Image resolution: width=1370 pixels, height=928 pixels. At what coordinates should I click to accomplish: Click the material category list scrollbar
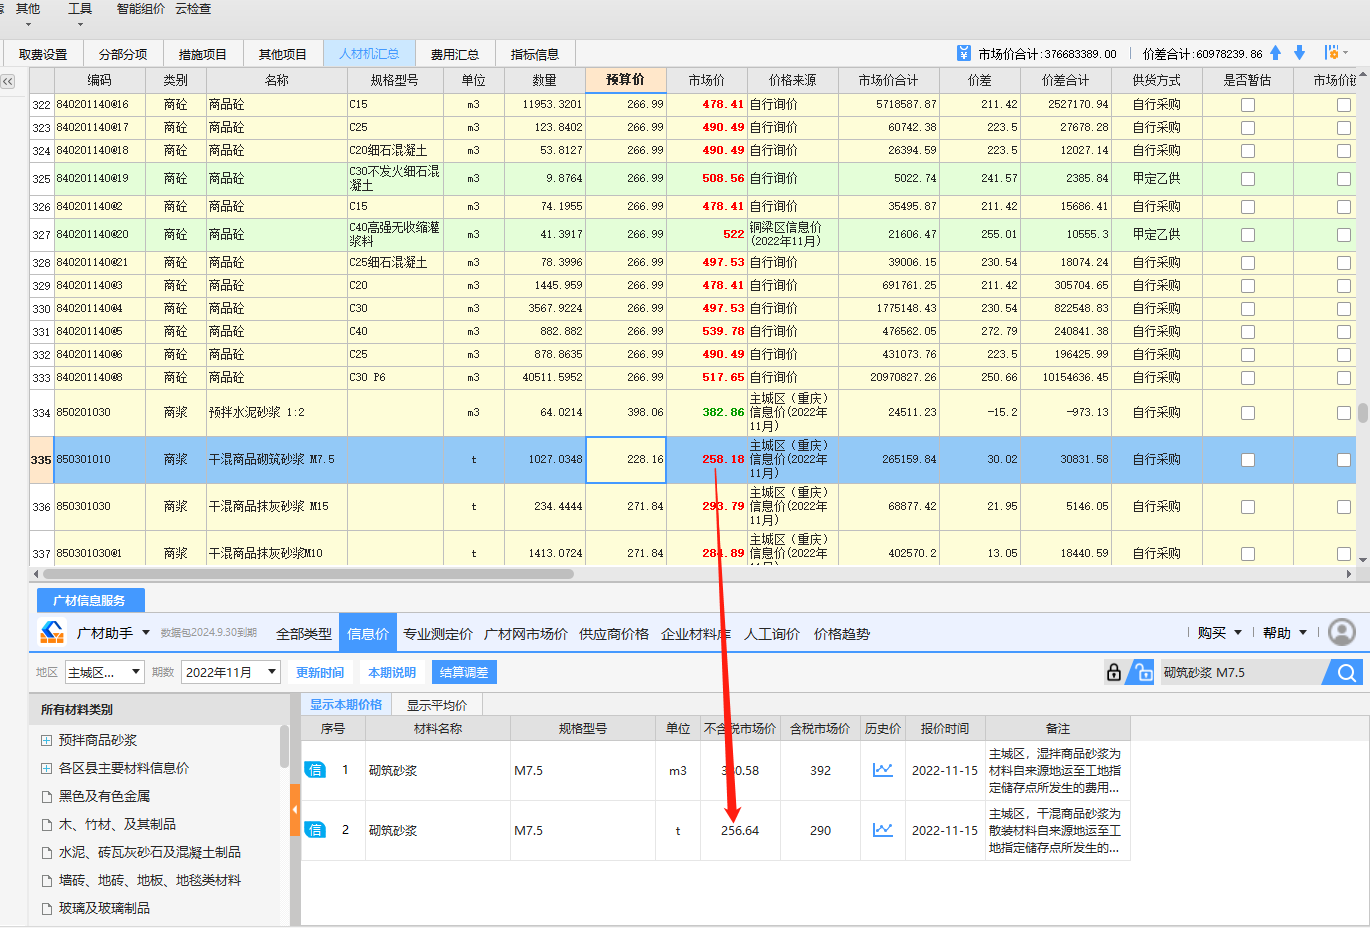[x=285, y=747]
